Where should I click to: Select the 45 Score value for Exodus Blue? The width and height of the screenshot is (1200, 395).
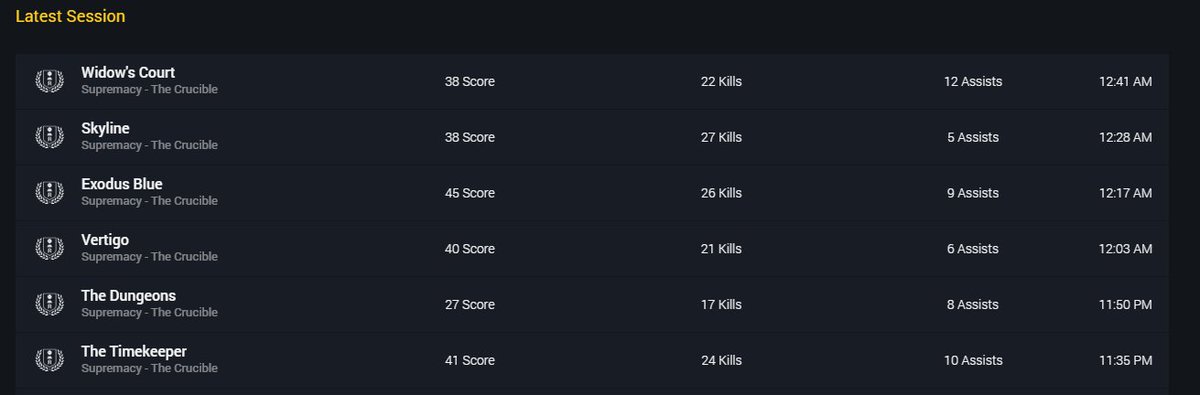pyautogui.click(x=470, y=193)
